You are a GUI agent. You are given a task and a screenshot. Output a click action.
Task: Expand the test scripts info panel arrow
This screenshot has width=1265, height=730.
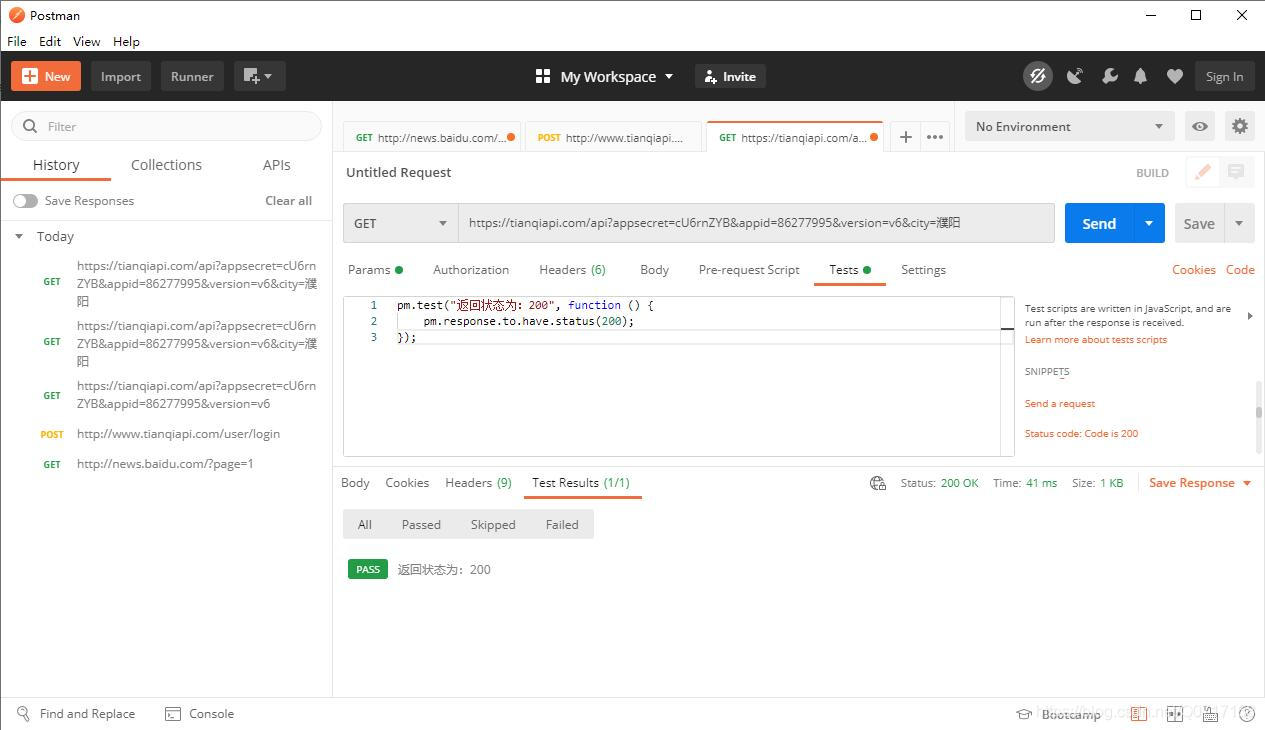click(1250, 316)
